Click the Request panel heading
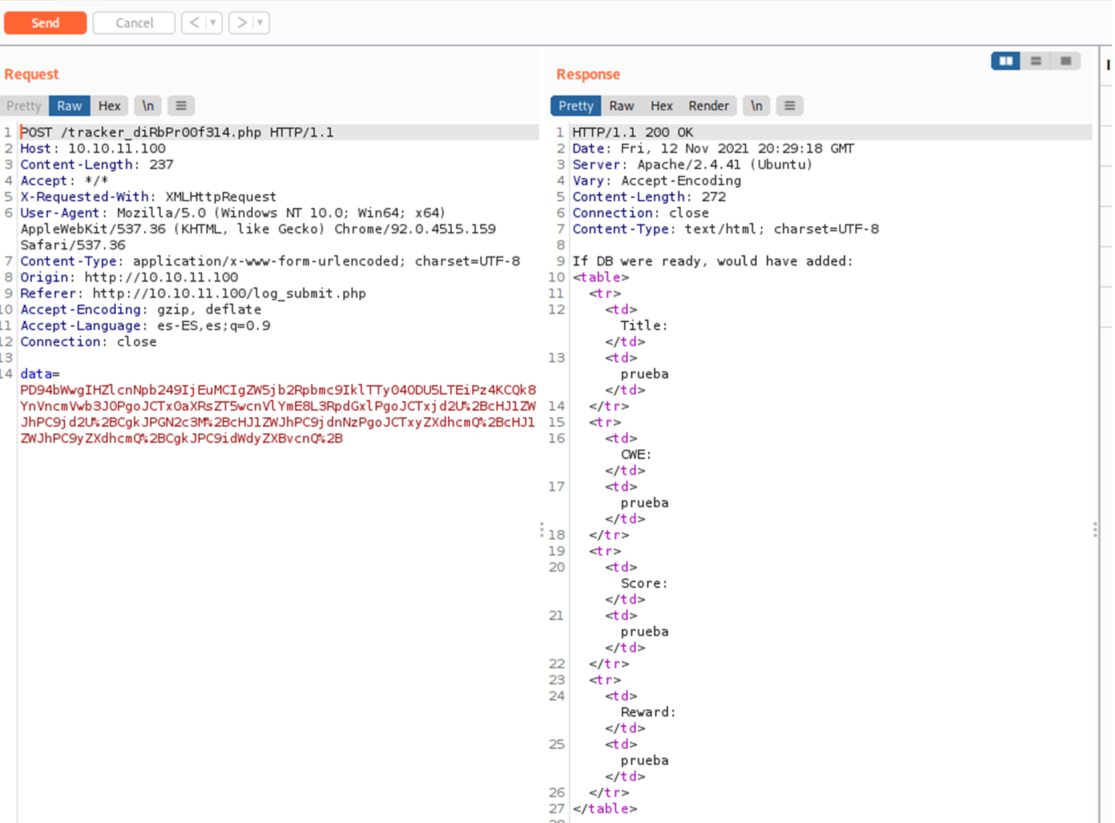1115x823 pixels. [x=31, y=74]
